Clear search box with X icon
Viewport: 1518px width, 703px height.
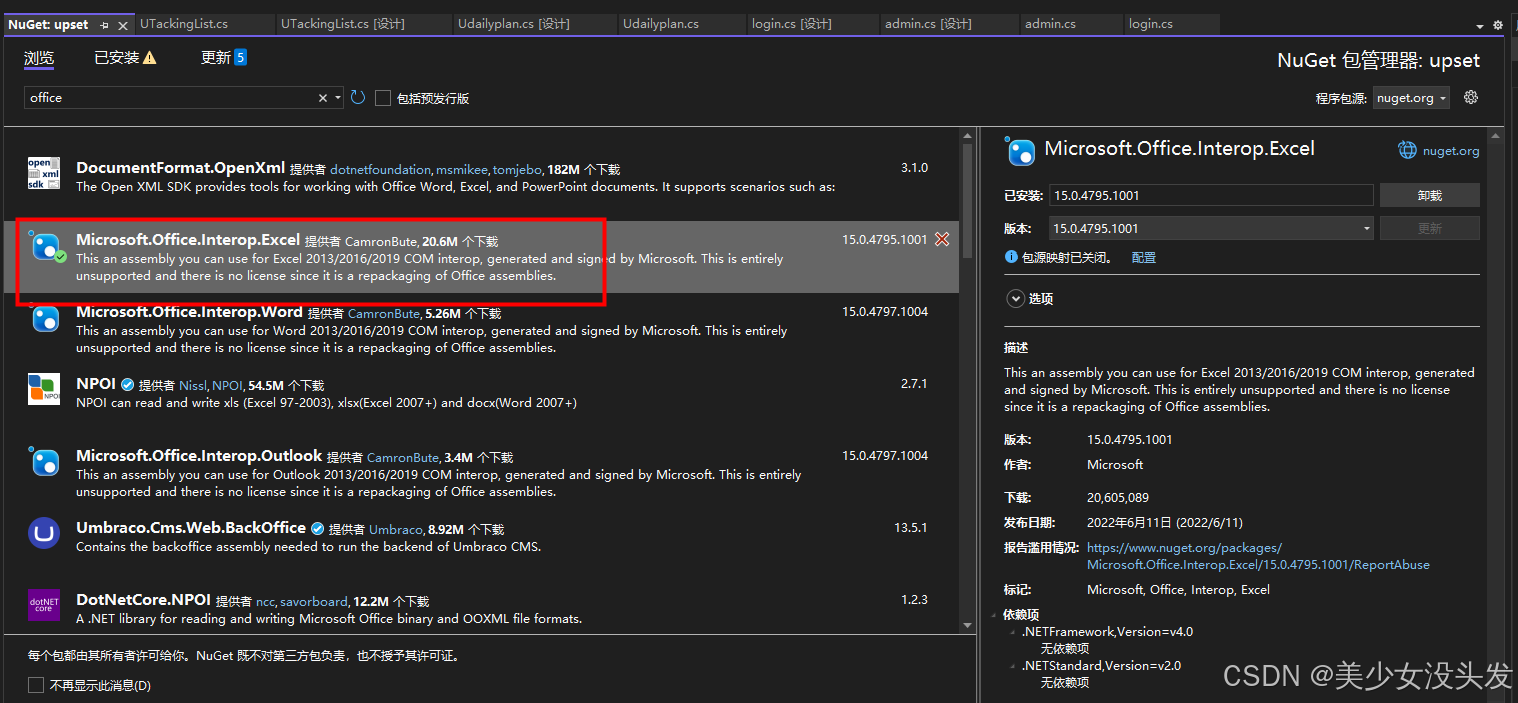(x=323, y=97)
